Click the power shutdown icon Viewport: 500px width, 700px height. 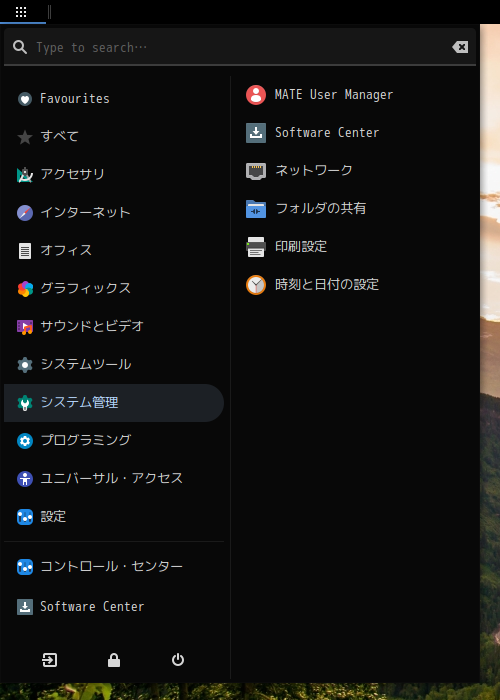click(x=178, y=660)
